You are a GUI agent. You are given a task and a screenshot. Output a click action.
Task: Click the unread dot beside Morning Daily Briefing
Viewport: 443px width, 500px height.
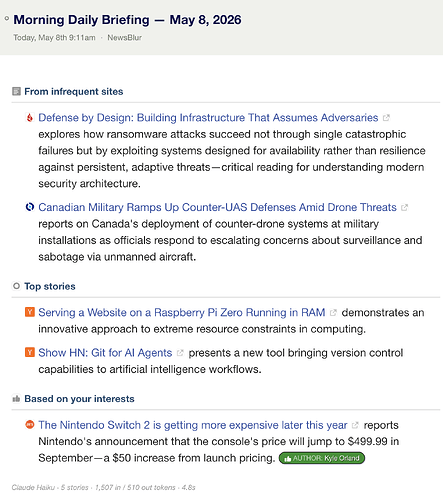pos(7,19)
